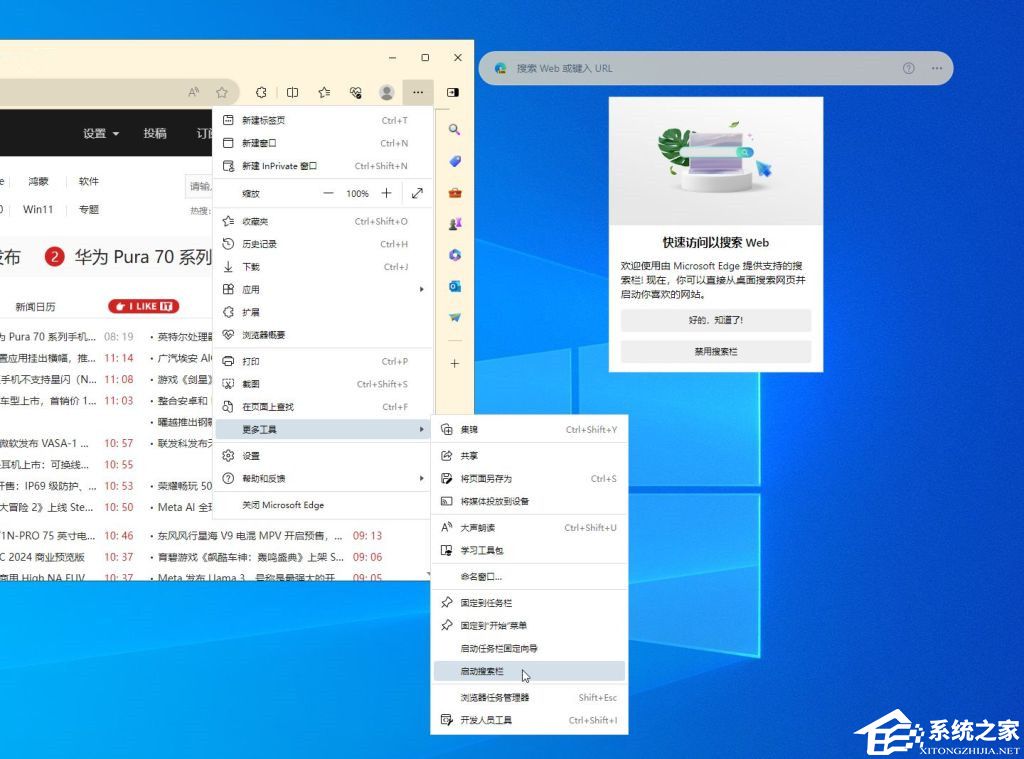Select 学习工具包 submenu item

tap(529, 551)
